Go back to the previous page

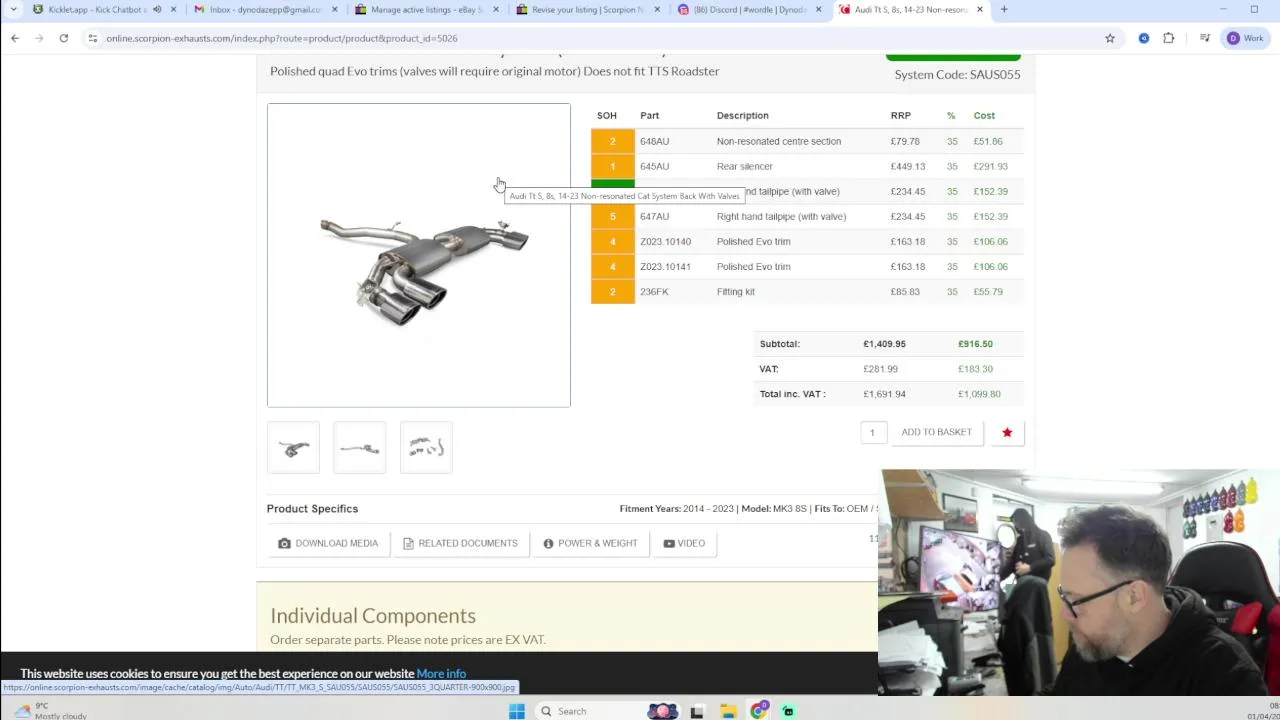(x=15, y=38)
